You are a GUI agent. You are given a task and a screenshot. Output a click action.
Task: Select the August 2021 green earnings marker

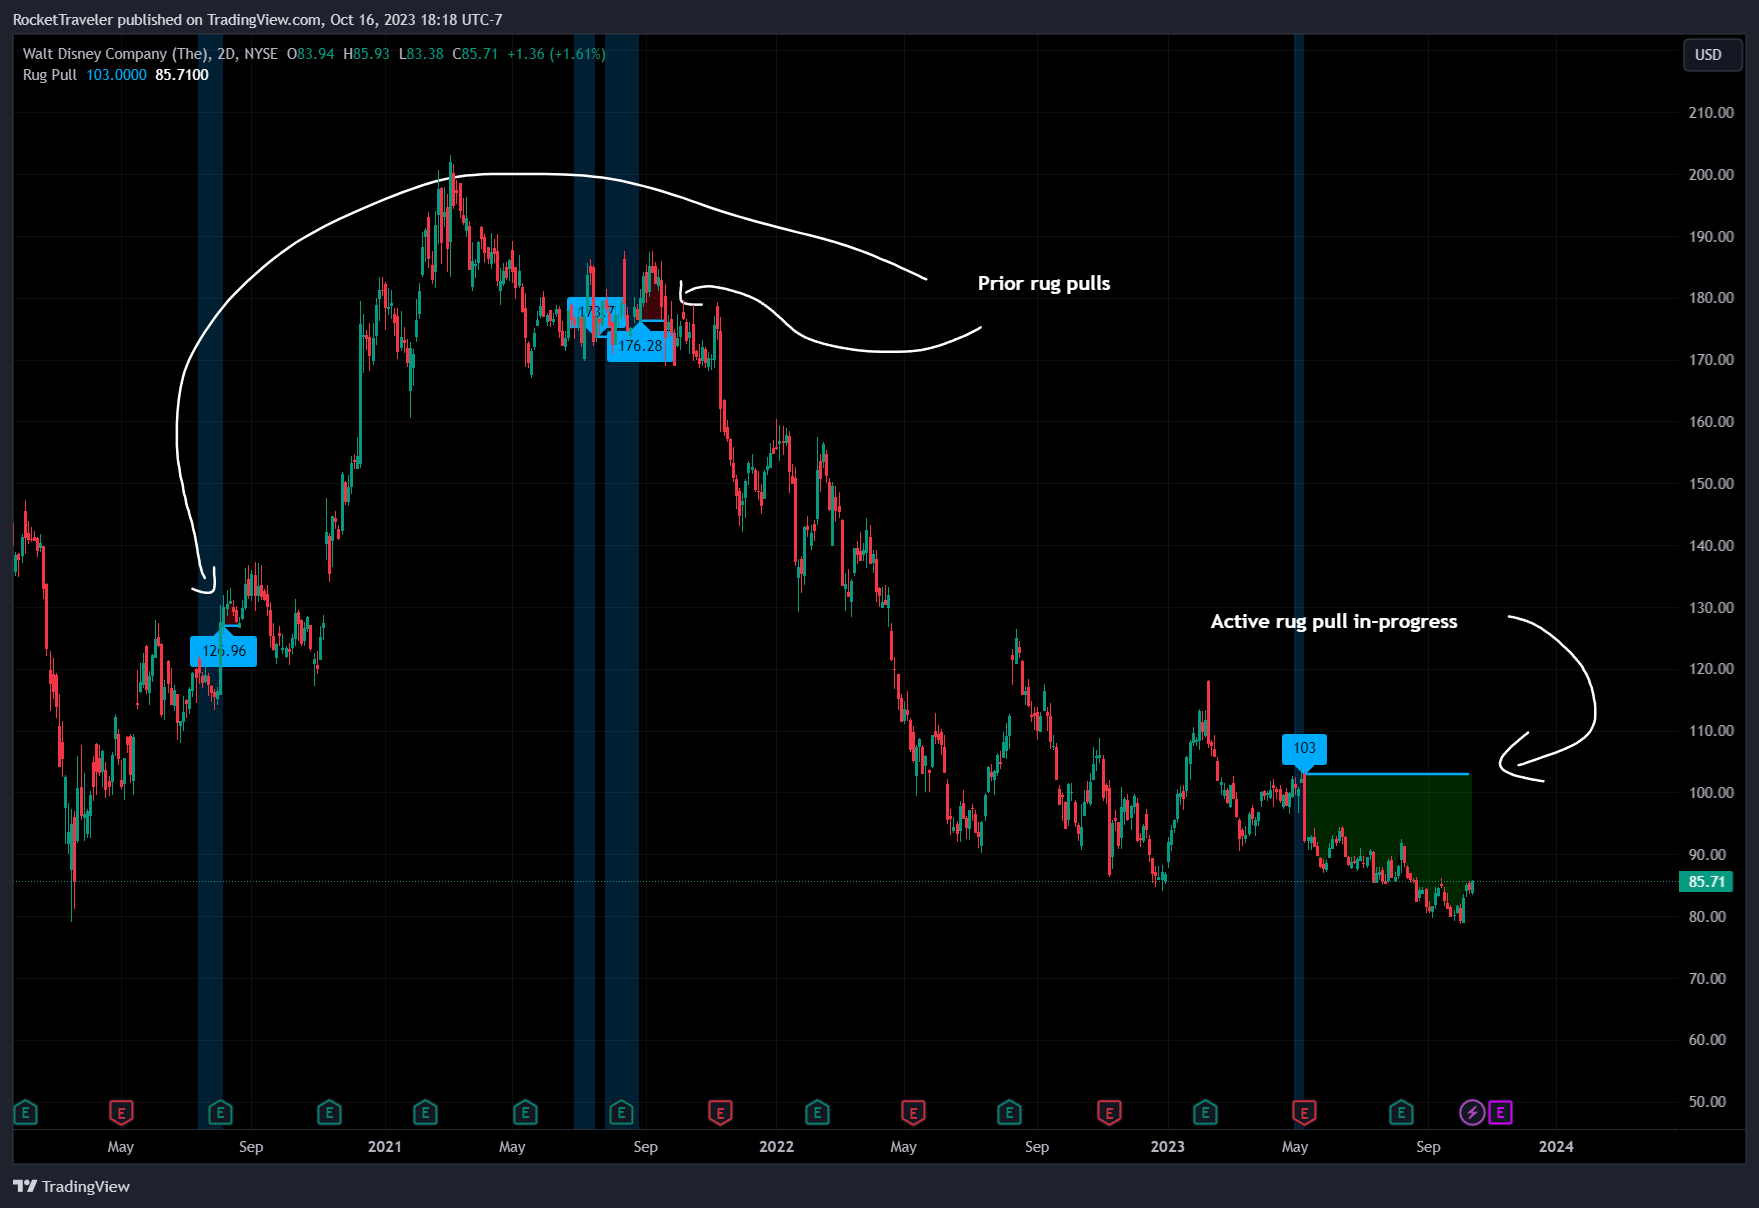[621, 1112]
